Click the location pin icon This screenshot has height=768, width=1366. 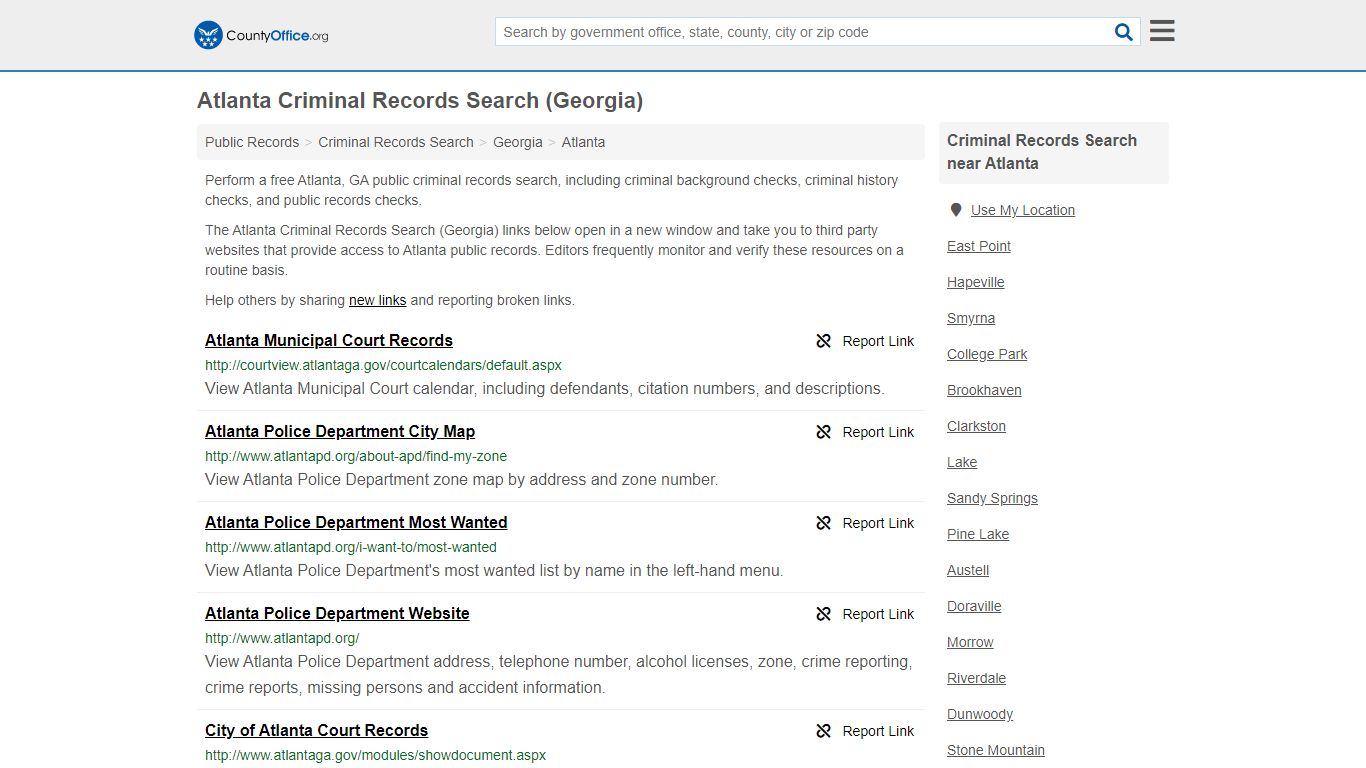coord(956,210)
